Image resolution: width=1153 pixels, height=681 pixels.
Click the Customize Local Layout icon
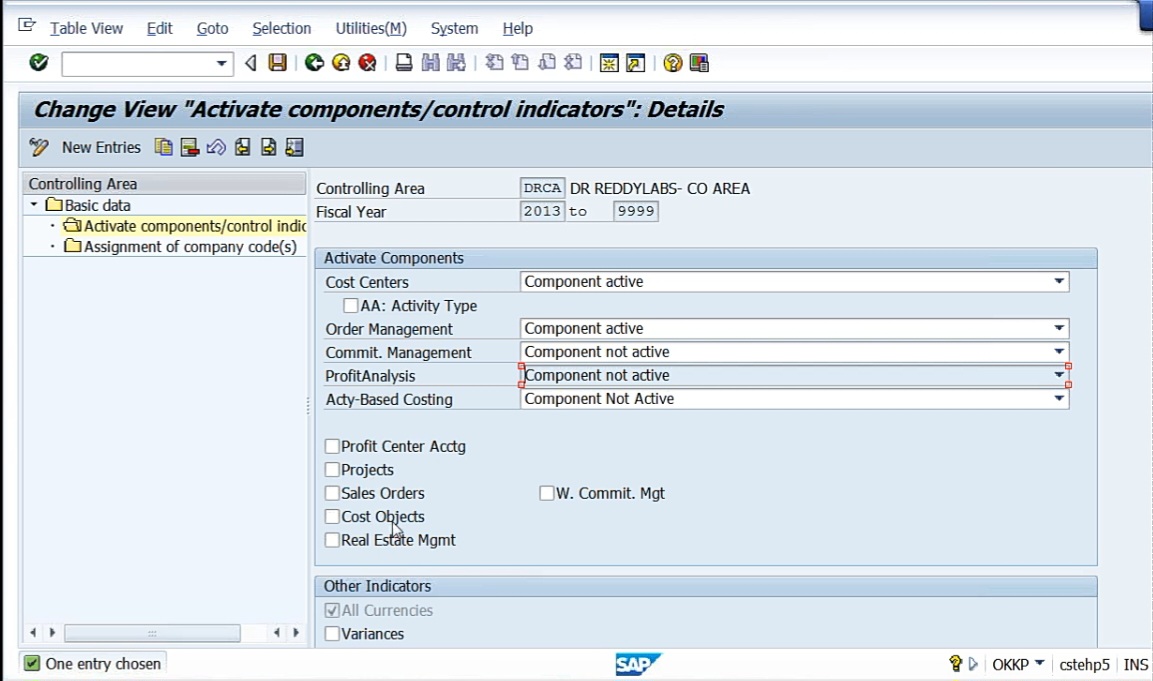pos(699,63)
